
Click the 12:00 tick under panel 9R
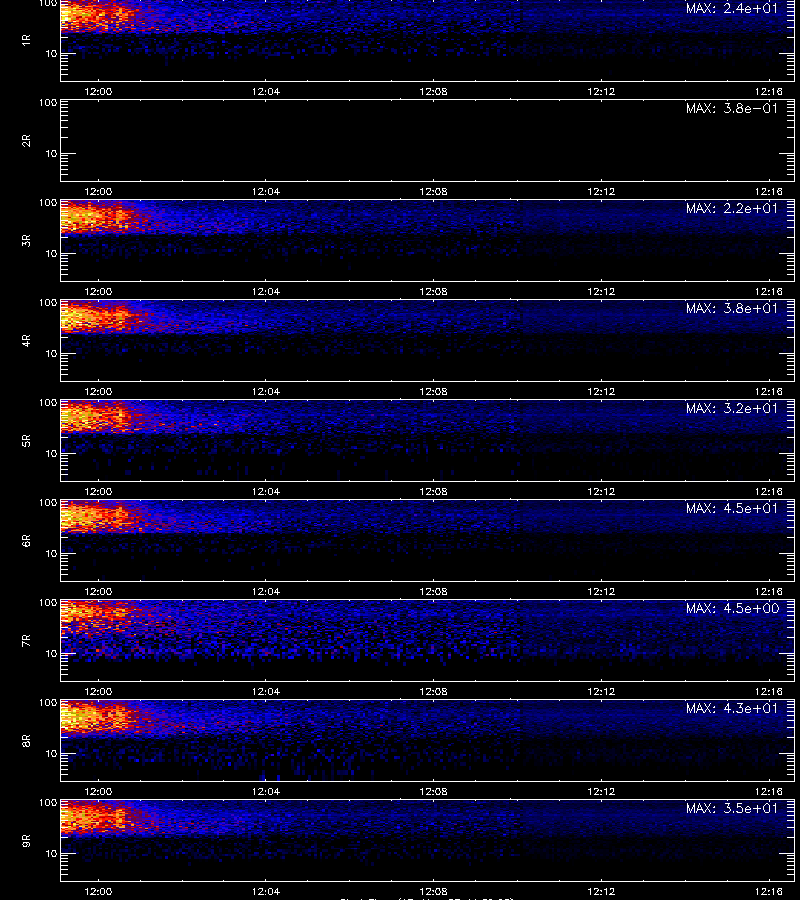98,891
